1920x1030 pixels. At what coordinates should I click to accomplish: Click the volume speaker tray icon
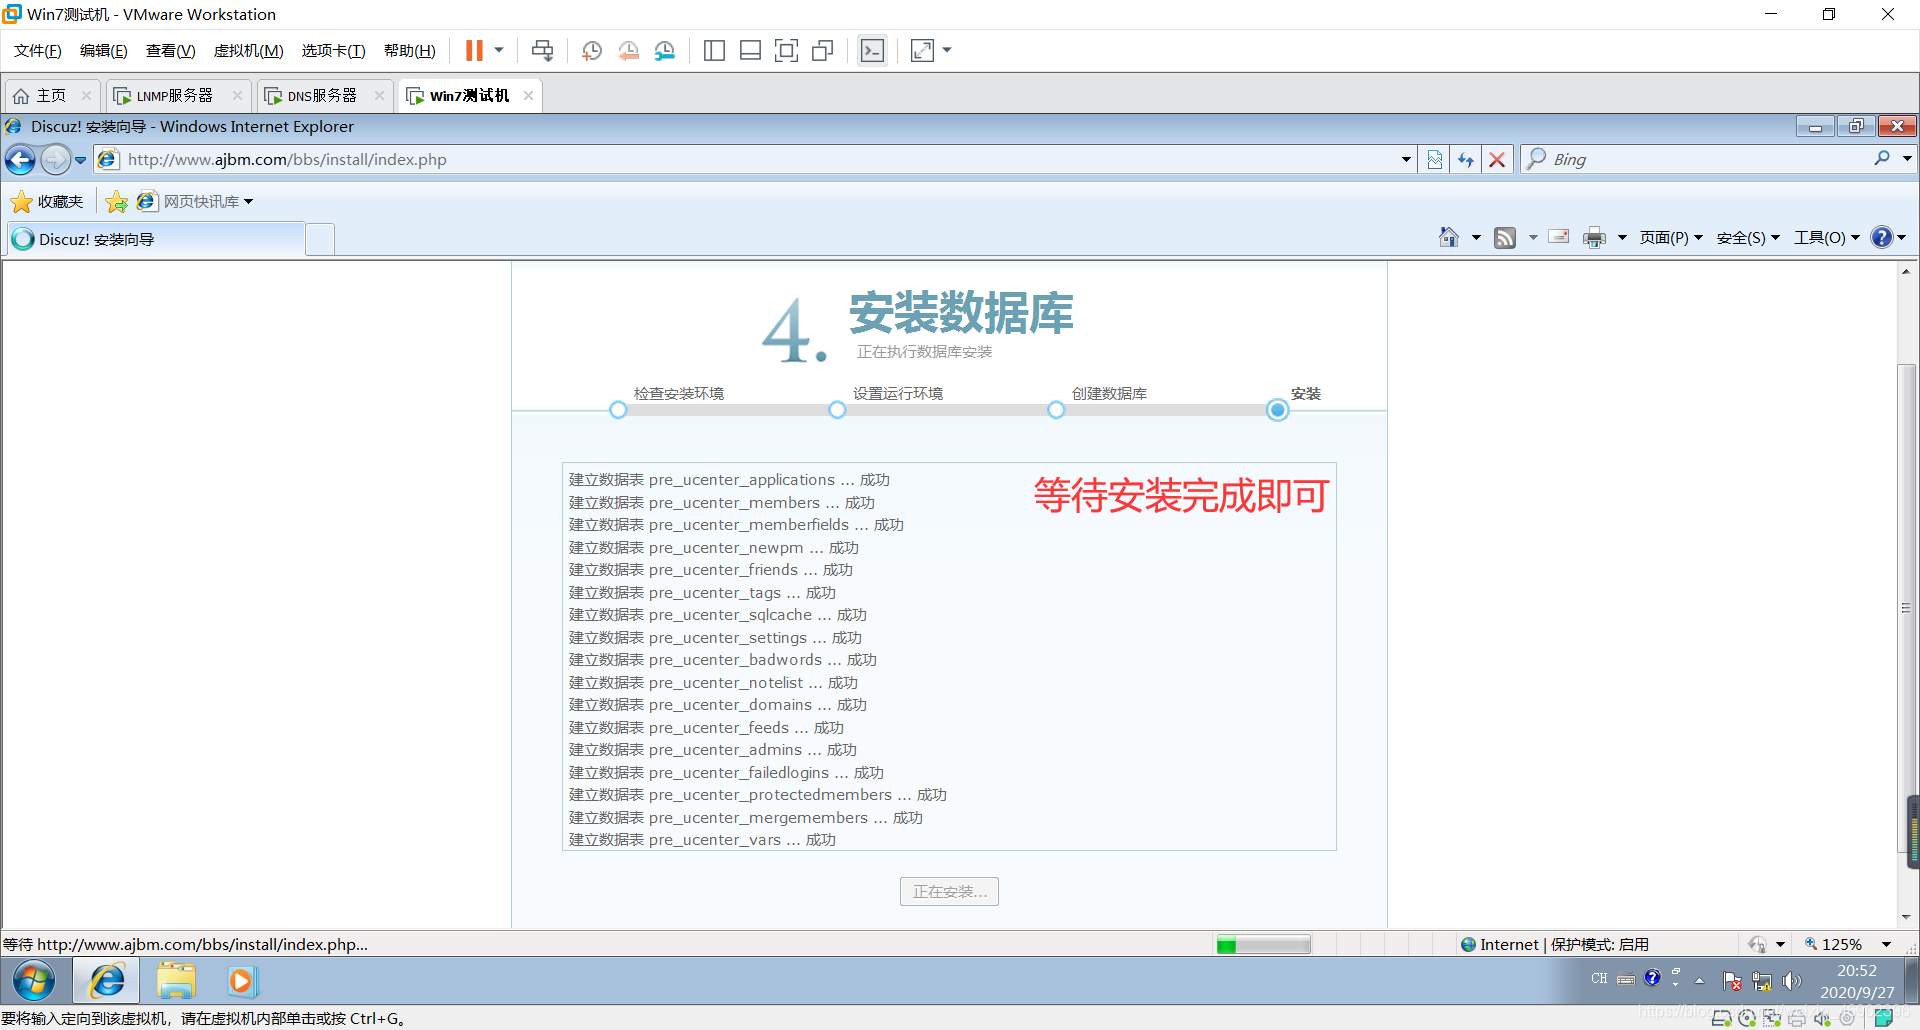coord(1792,982)
